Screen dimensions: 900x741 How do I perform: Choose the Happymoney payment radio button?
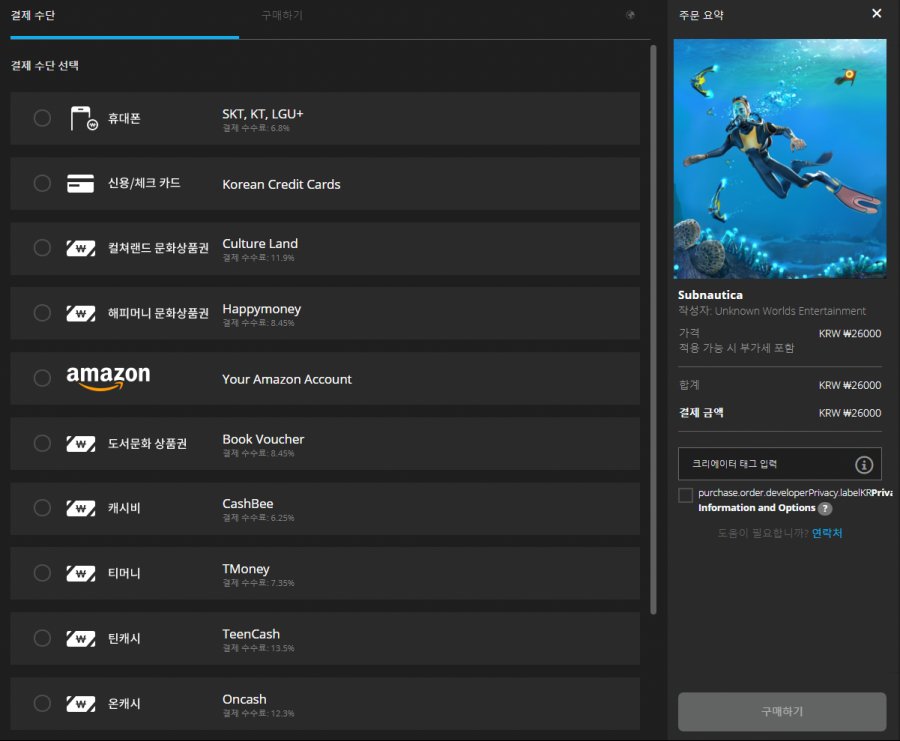[42, 313]
